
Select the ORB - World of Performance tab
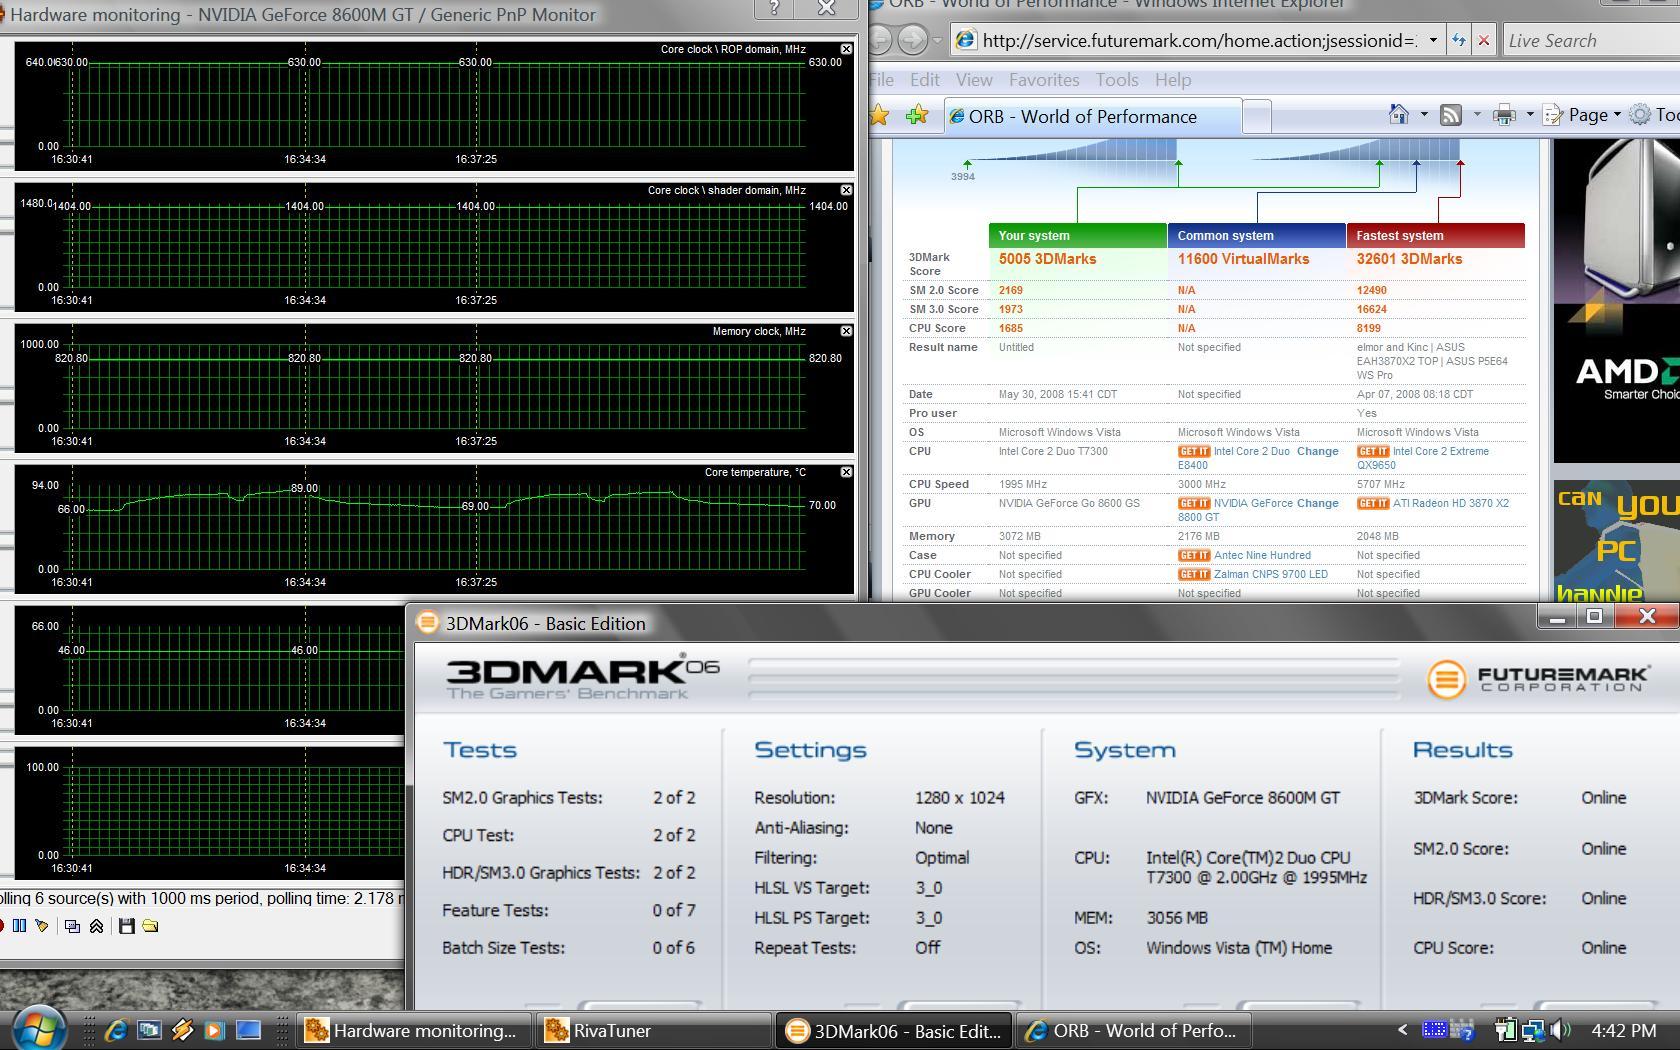(x=1092, y=116)
